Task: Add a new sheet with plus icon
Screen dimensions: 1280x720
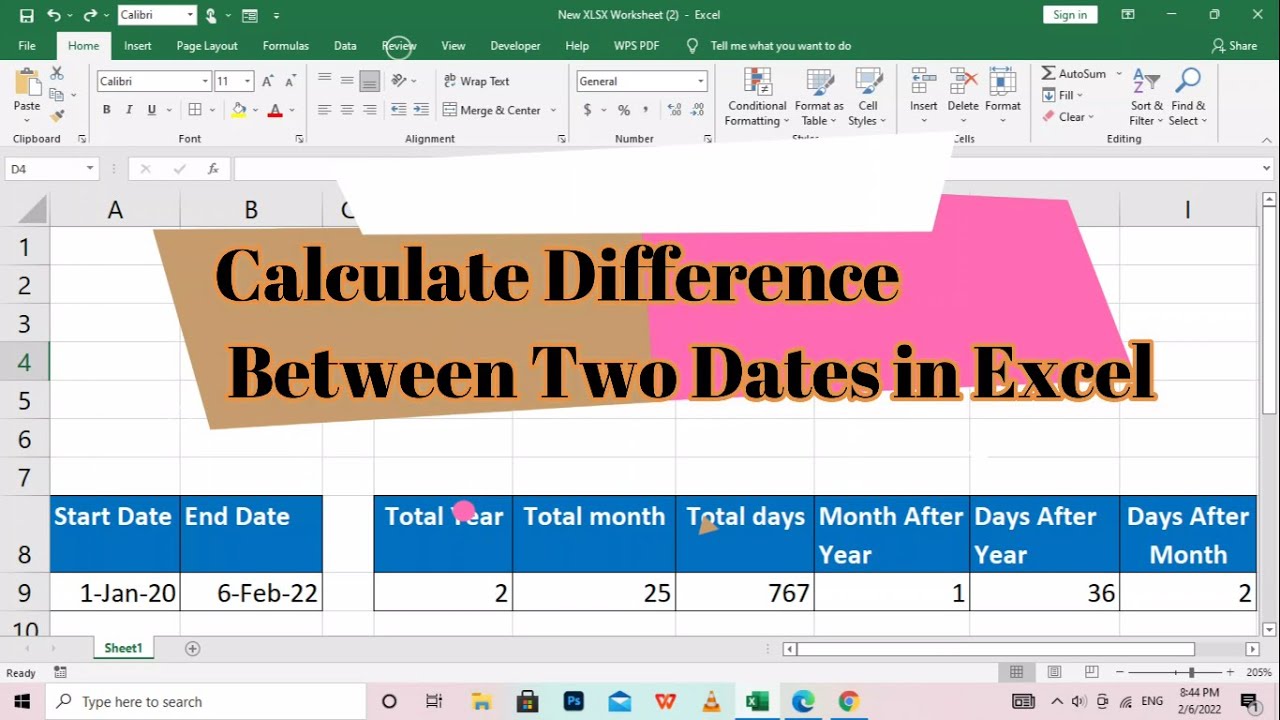Action: [193, 648]
